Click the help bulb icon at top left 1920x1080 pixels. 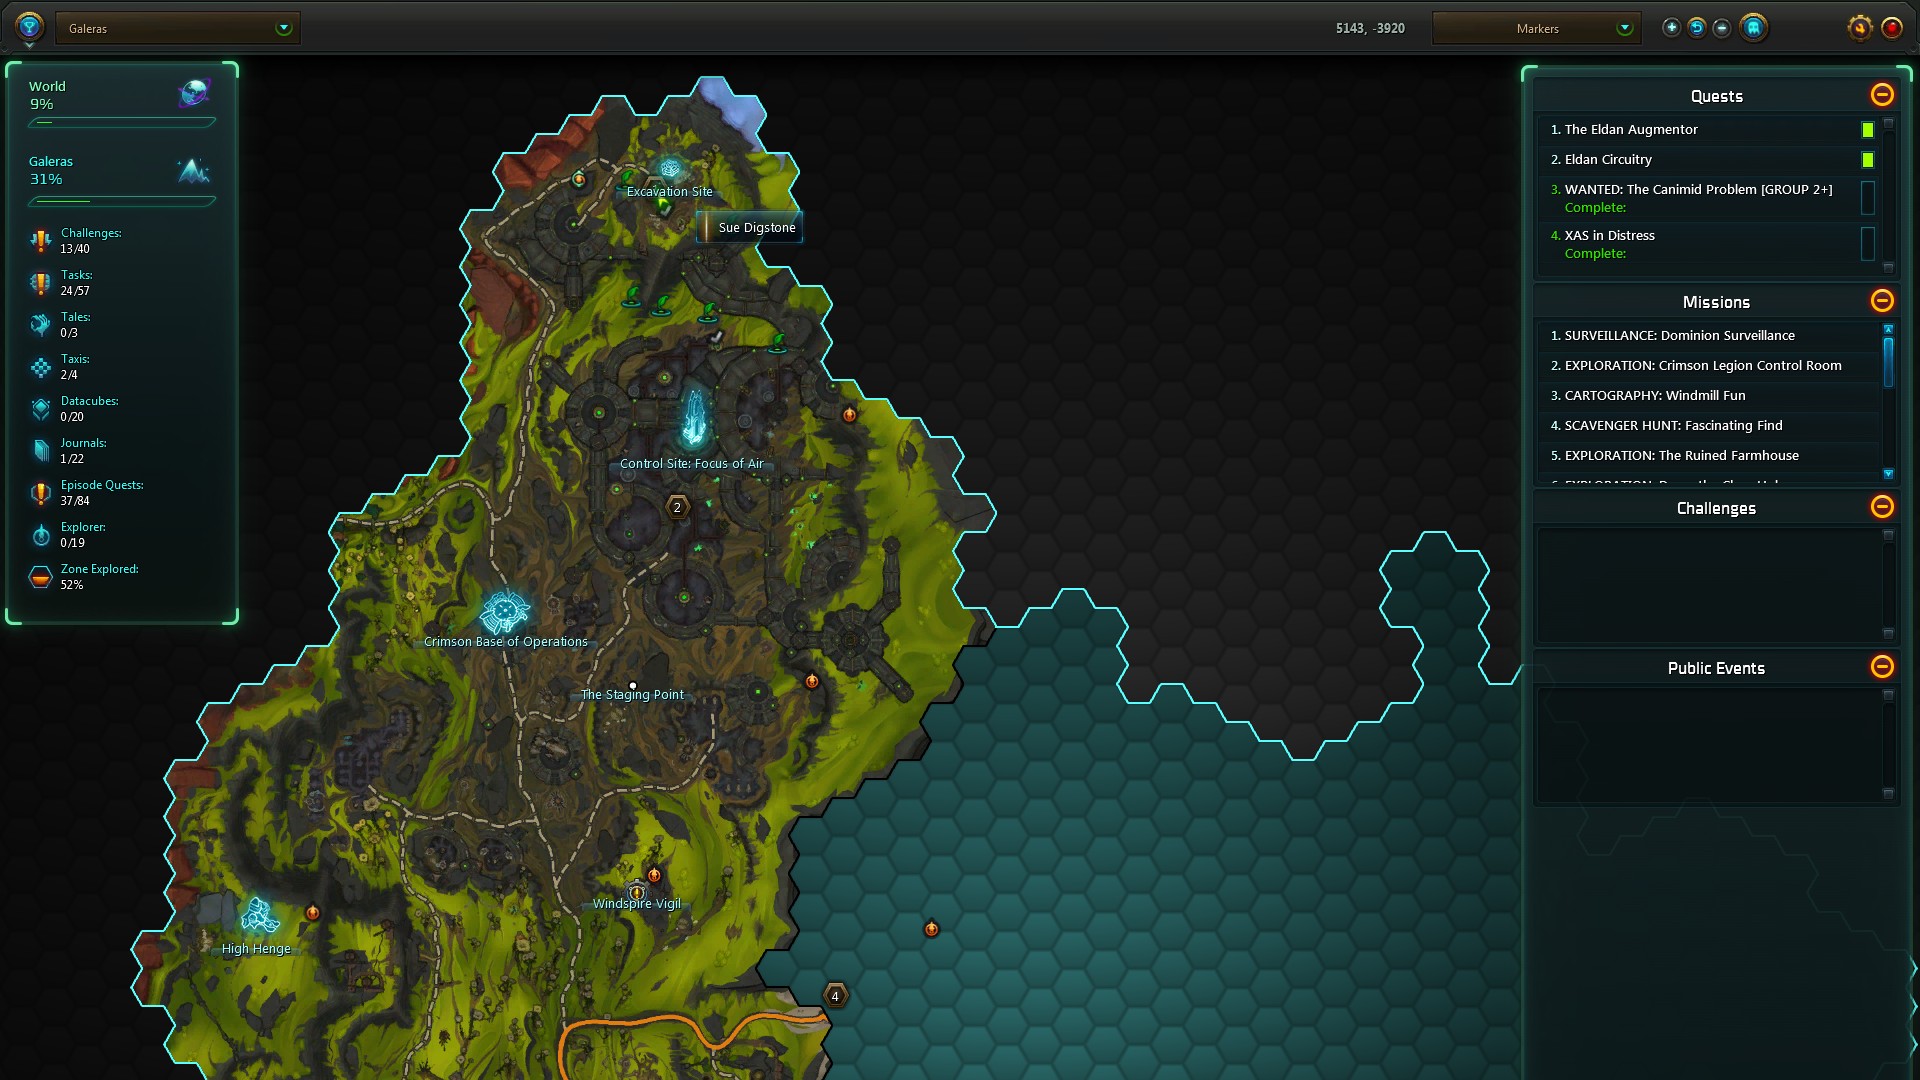point(29,26)
